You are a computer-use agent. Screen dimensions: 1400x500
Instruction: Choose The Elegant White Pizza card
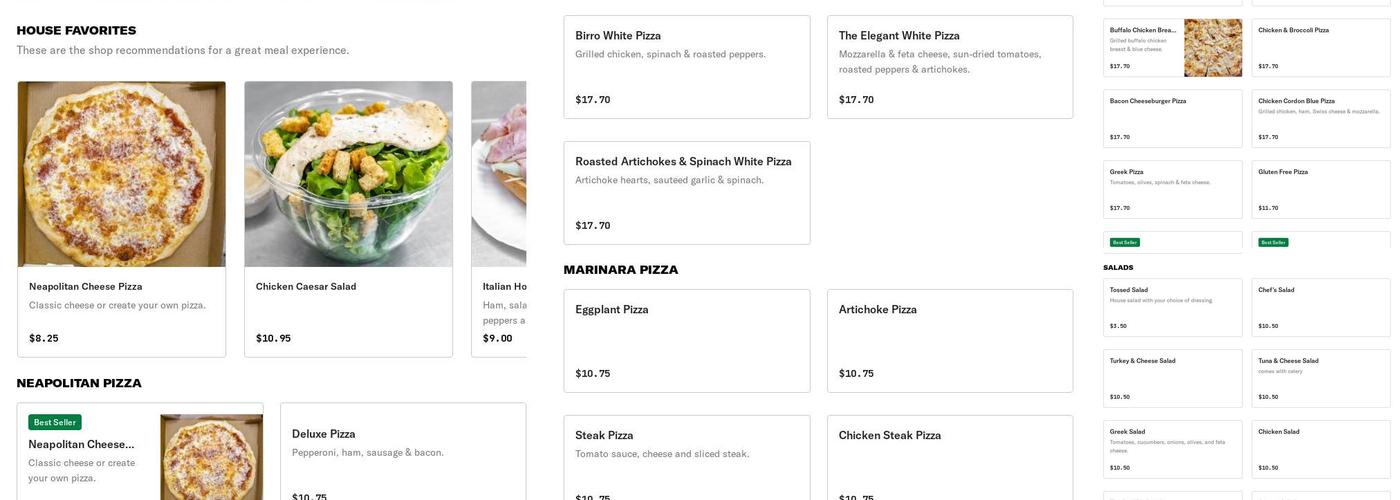tap(950, 67)
